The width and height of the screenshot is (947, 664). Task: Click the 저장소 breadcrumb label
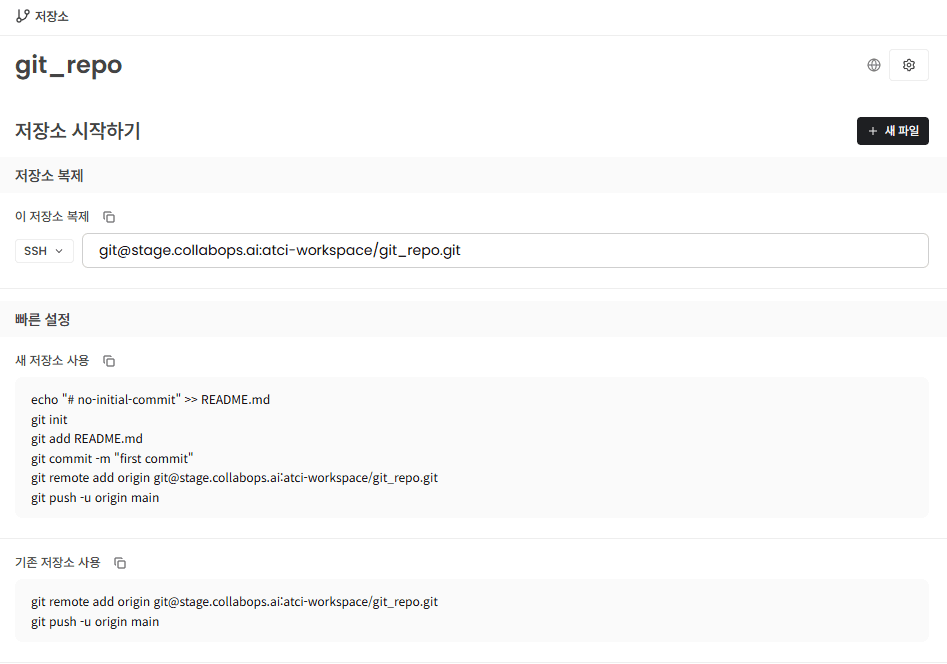point(51,17)
